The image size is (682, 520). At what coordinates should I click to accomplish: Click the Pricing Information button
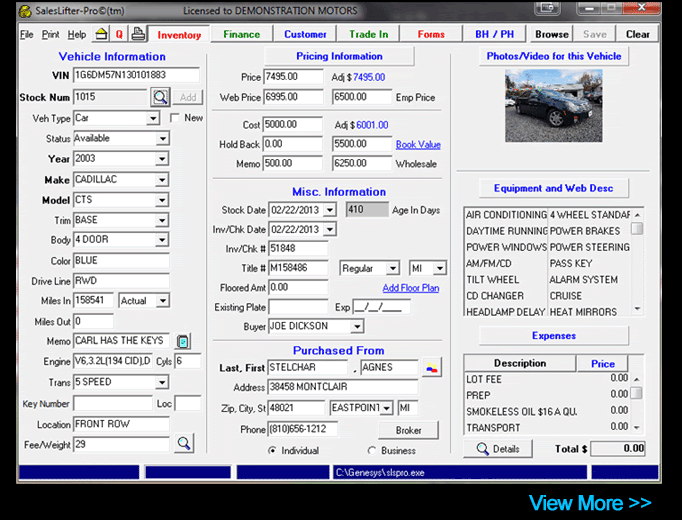click(x=339, y=56)
